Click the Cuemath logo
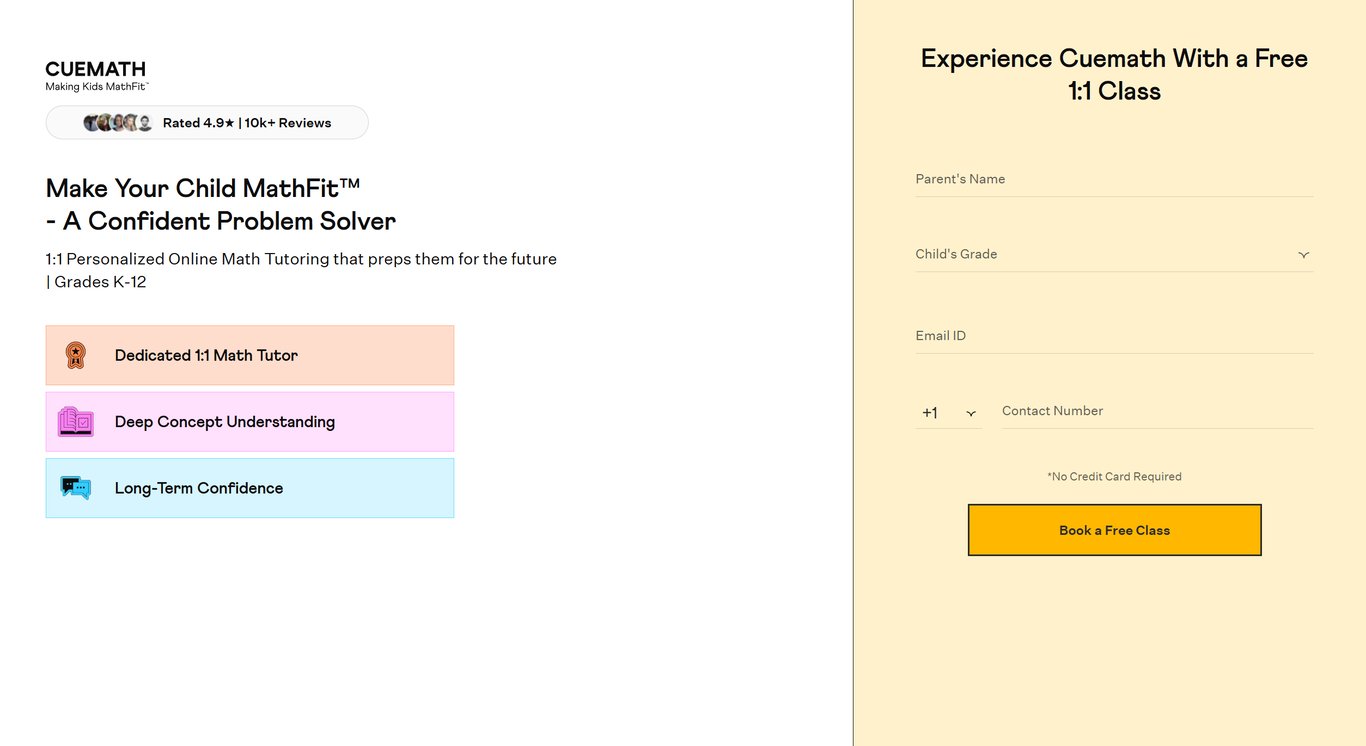Screen dimensions: 1366x746 coord(96,76)
